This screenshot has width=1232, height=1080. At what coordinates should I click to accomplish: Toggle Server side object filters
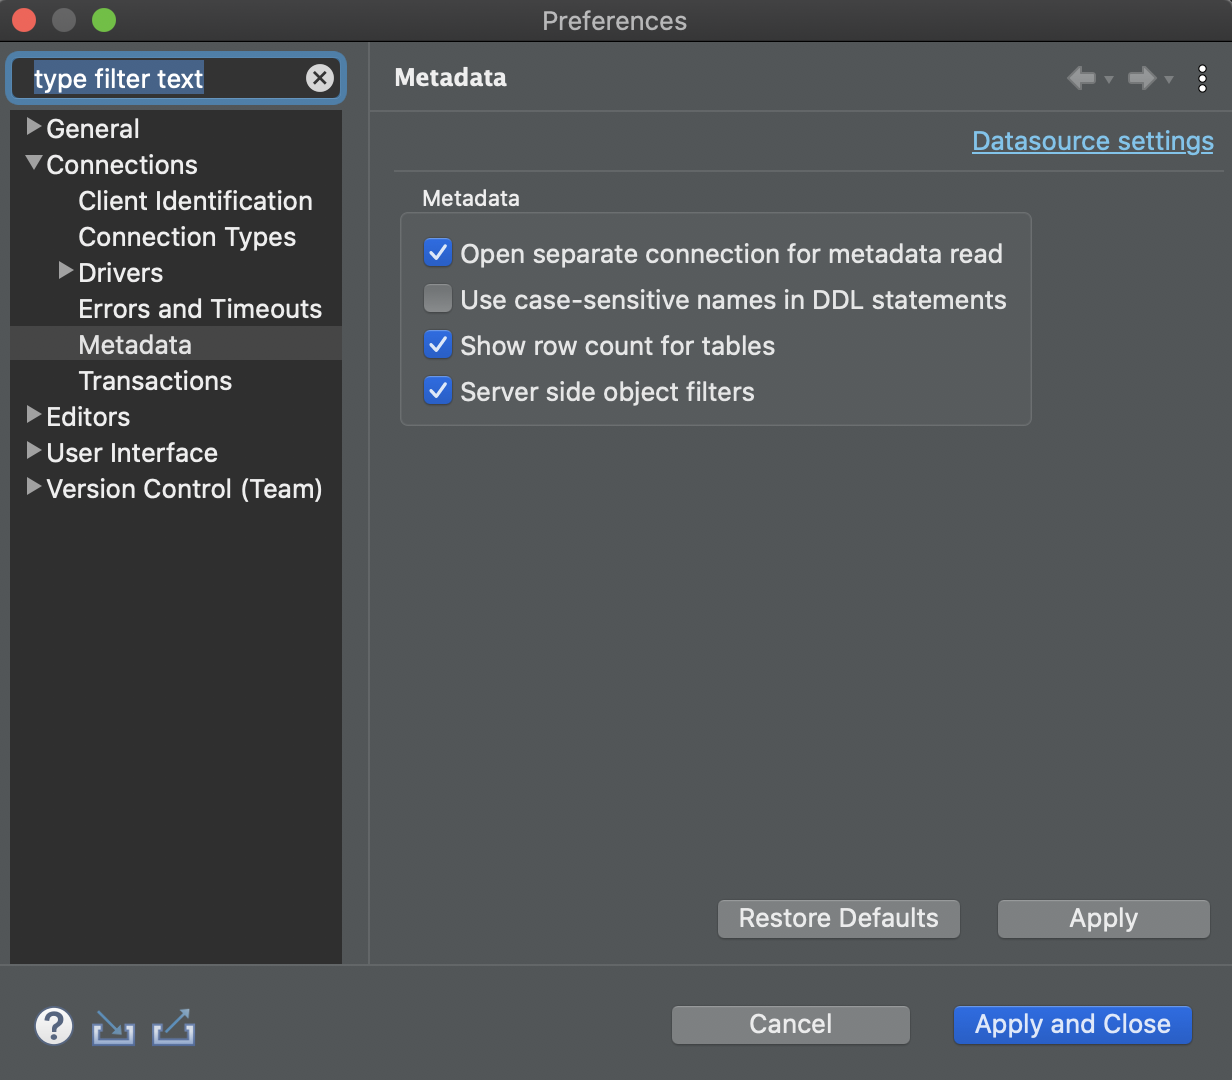pyautogui.click(x=437, y=390)
